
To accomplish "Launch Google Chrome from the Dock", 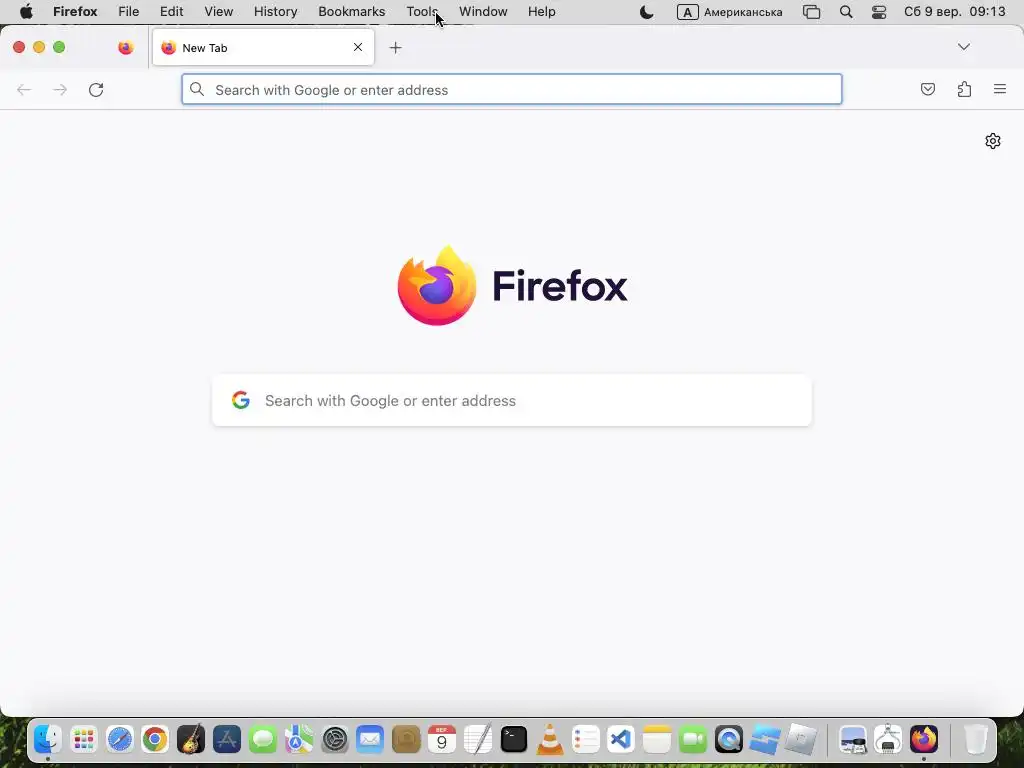I will coord(155,739).
